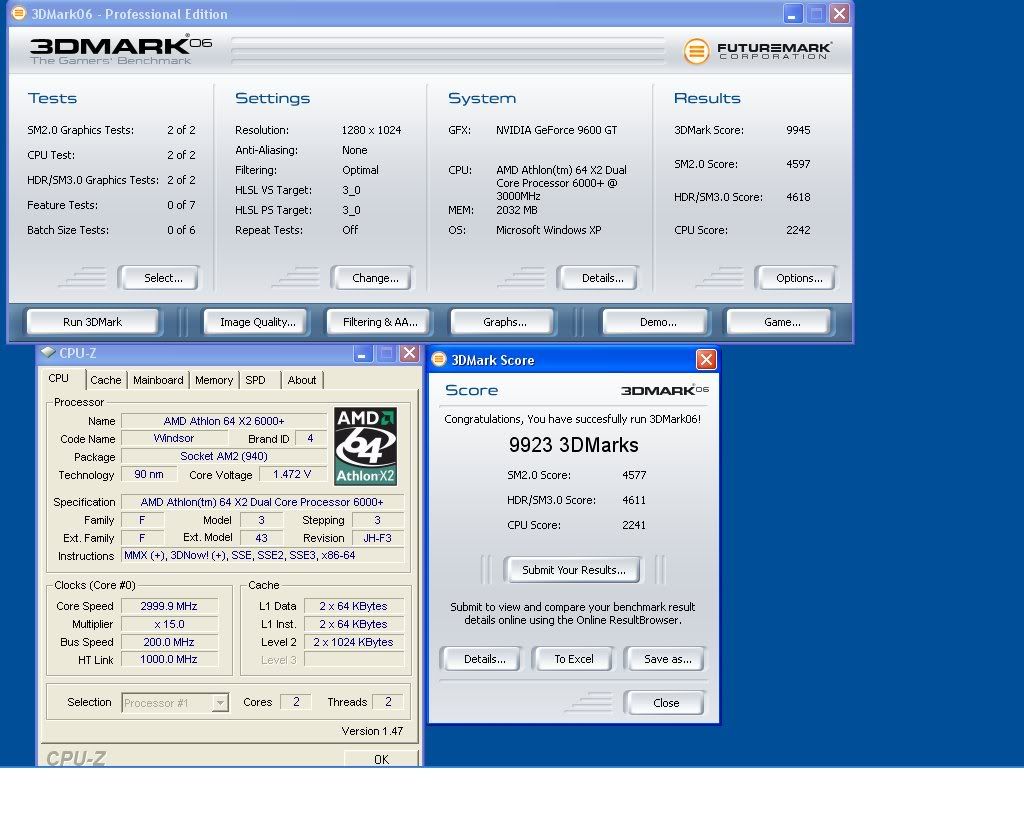Viewport: 1024px width, 824px height.
Task: Minimize the CPU-Z window
Action: [x=362, y=353]
